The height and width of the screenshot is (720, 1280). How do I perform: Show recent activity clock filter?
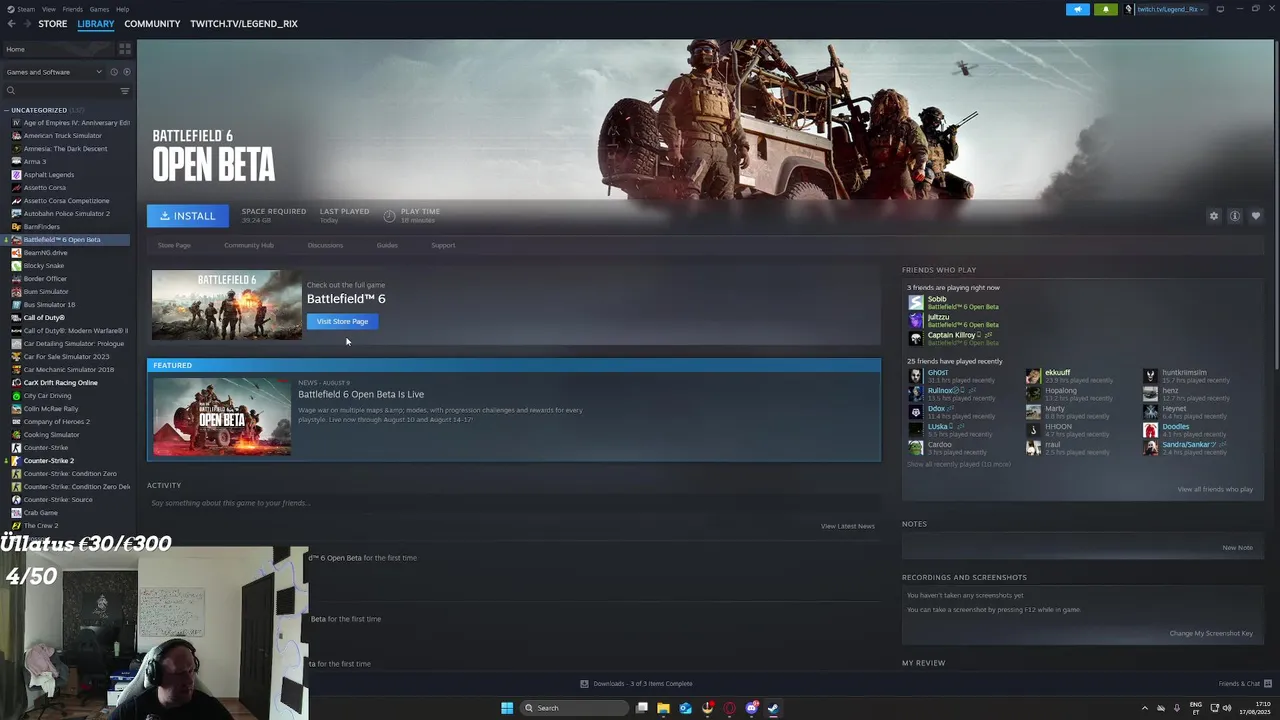click(114, 72)
